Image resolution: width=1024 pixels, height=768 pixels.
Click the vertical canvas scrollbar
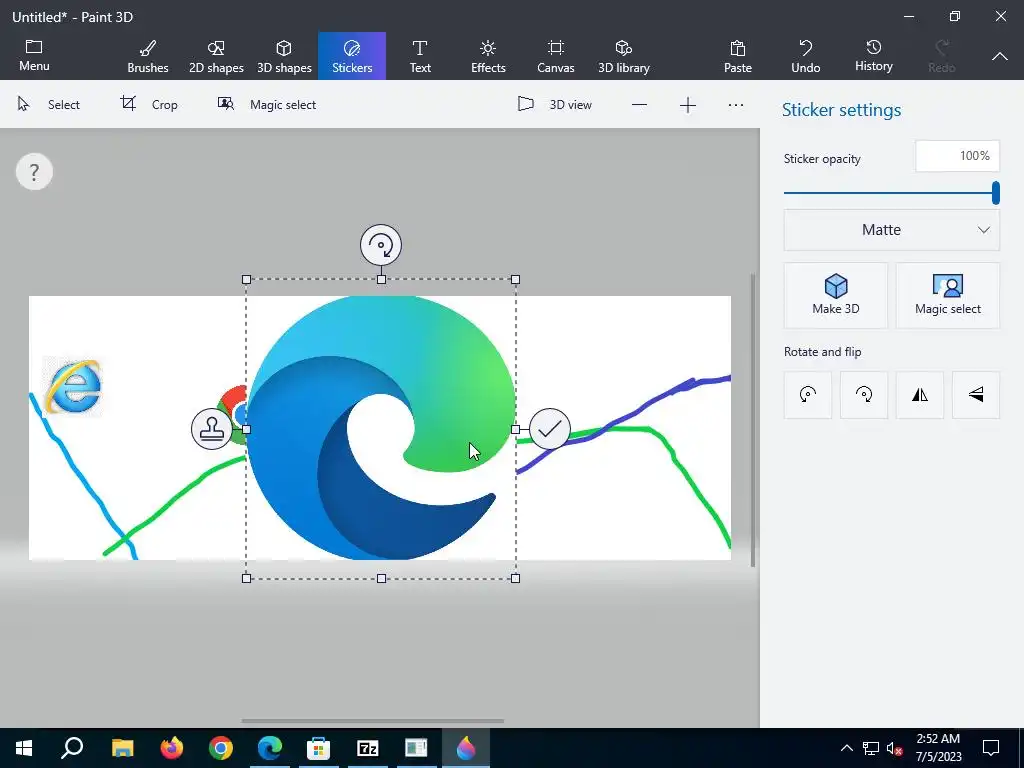pyautogui.click(x=753, y=421)
